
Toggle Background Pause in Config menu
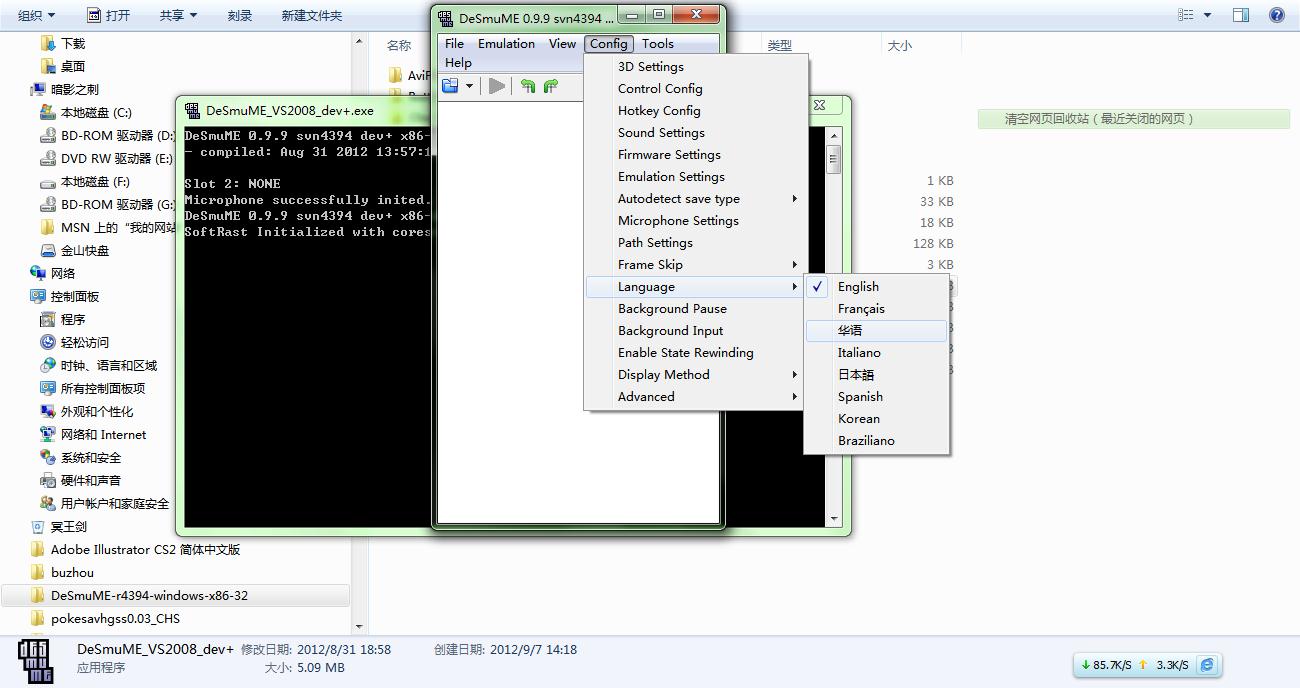(x=696, y=309)
